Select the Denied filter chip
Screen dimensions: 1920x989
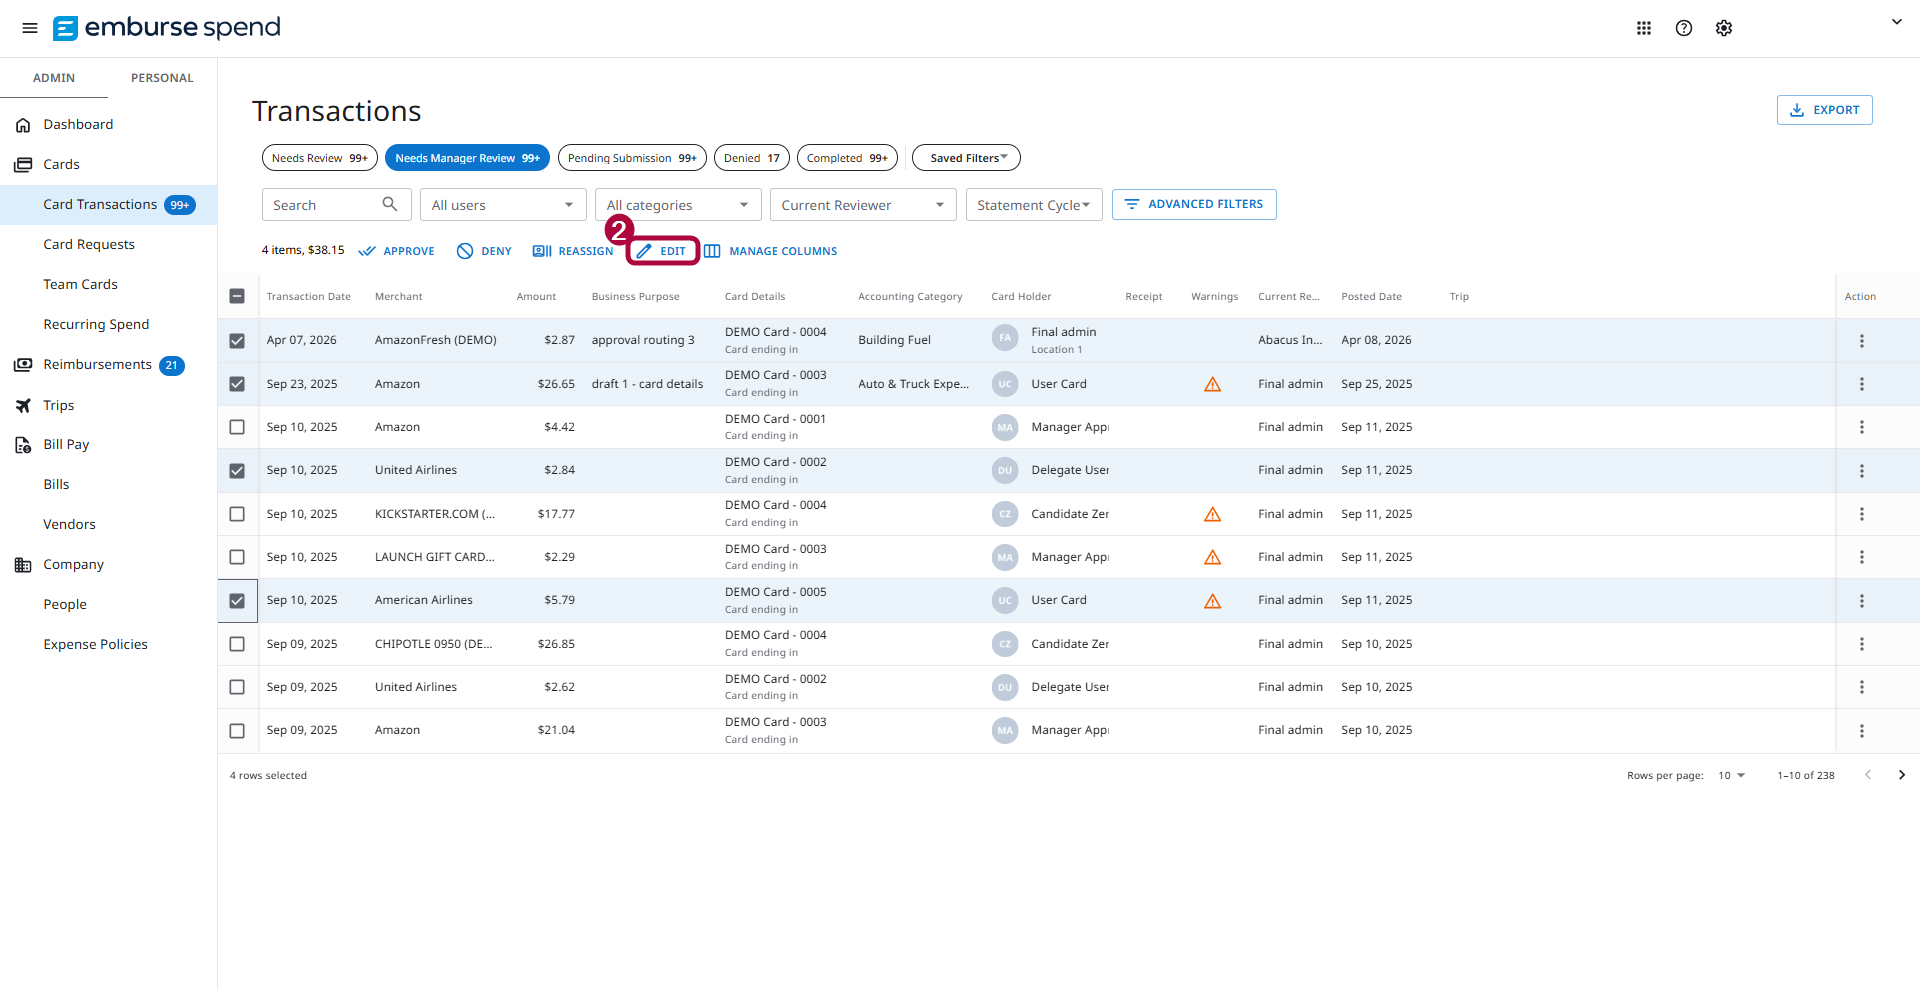coord(752,158)
